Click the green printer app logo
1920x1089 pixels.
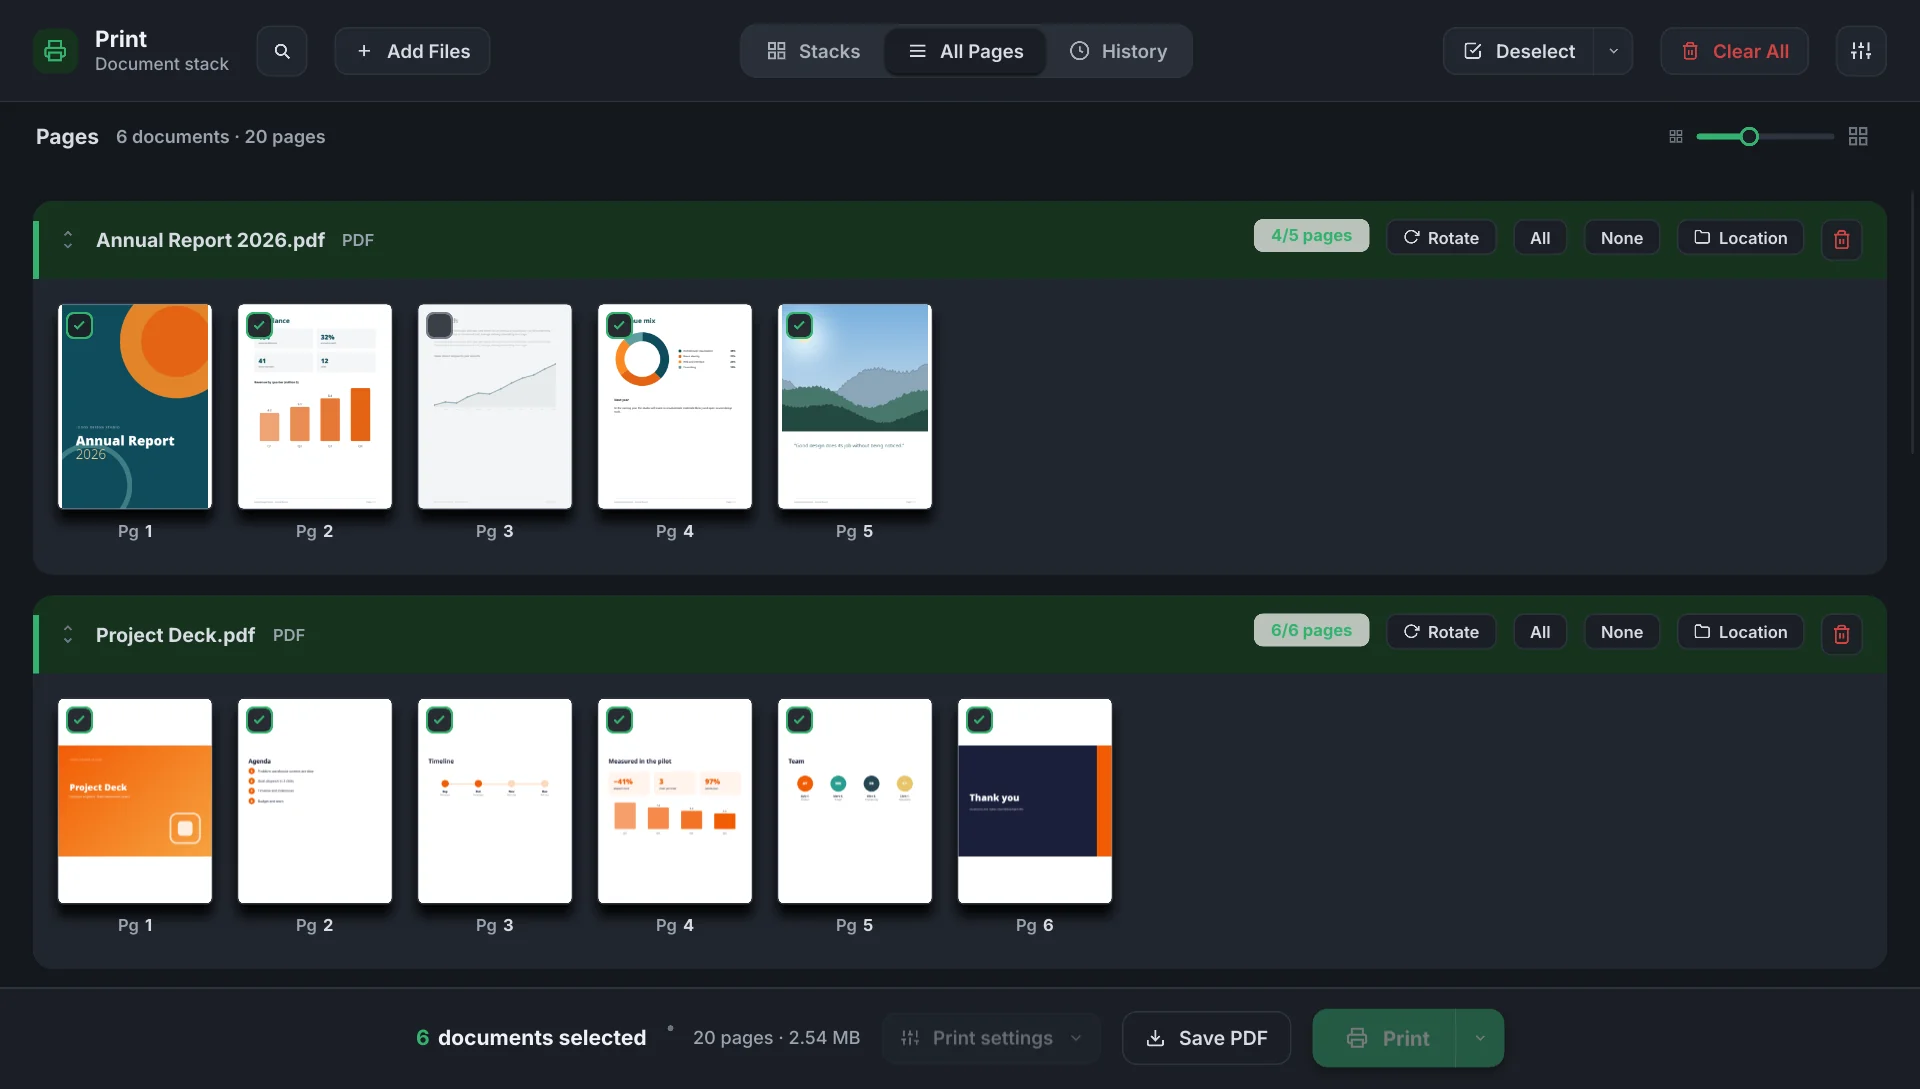point(56,51)
